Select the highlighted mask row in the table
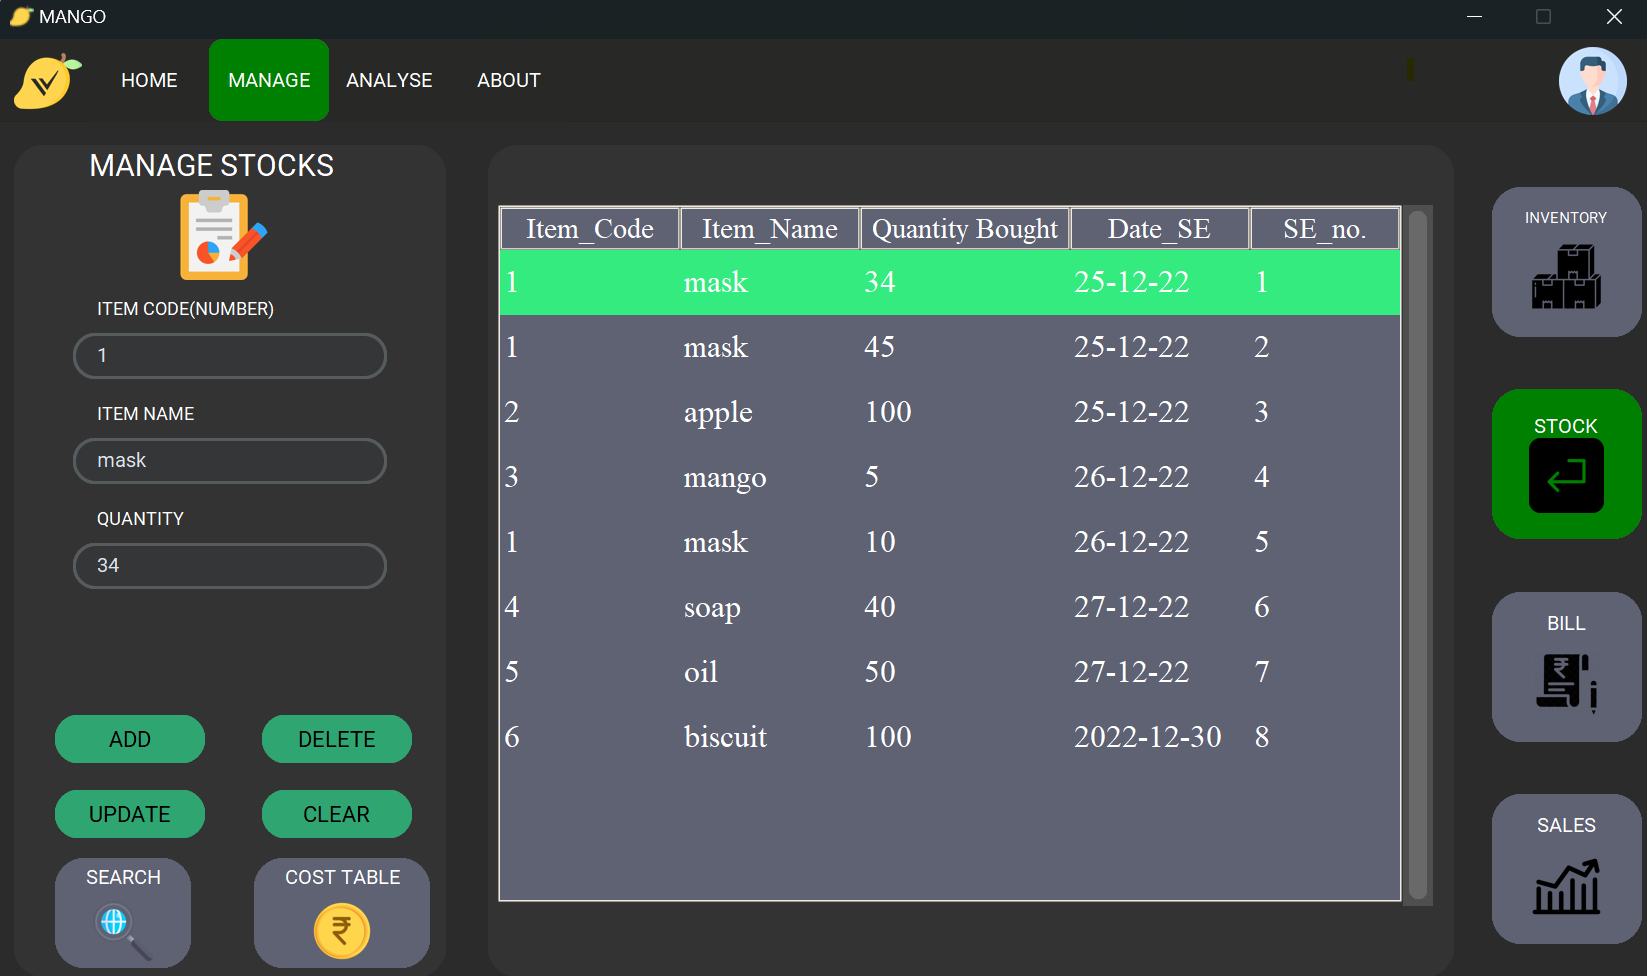The image size is (1647, 976). click(950, 282)
